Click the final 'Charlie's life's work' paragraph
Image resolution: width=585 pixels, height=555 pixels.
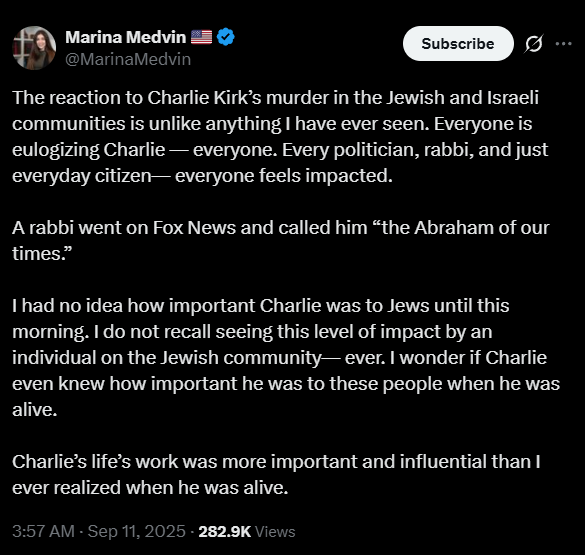coord(276,474)
